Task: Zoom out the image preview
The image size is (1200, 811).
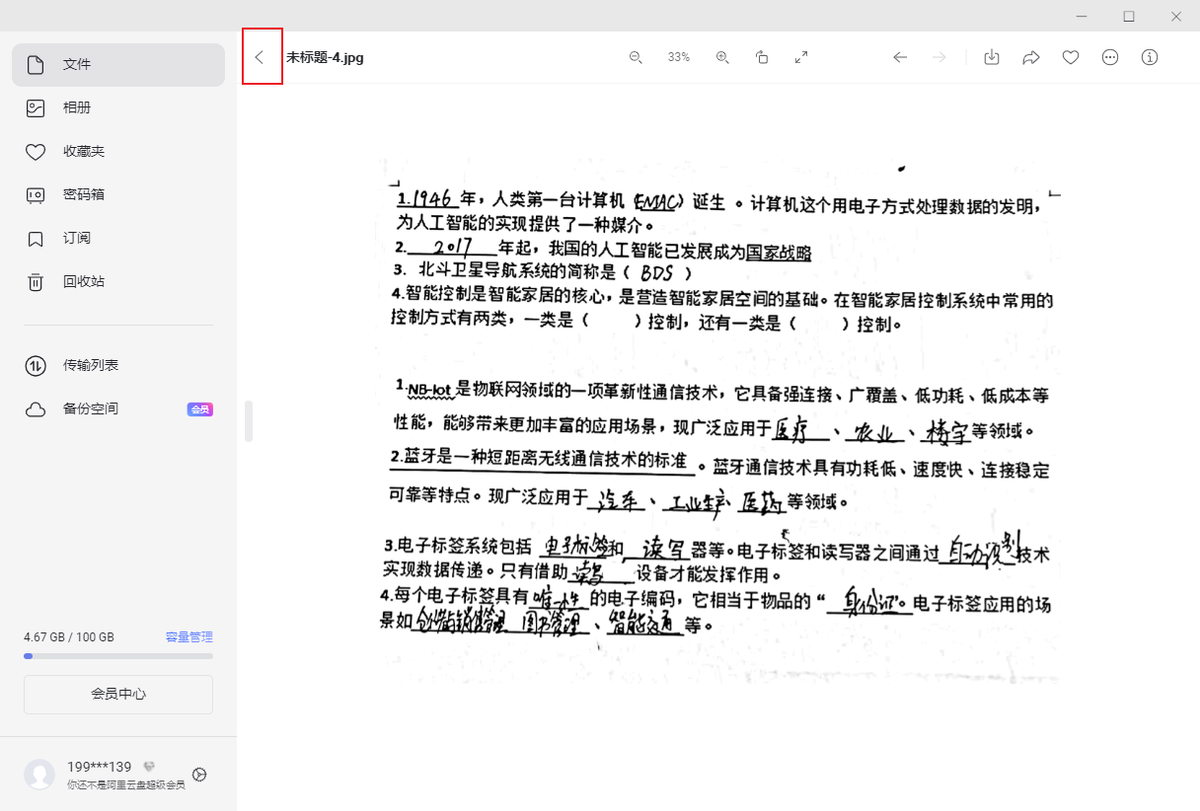Action: (635, 57)
